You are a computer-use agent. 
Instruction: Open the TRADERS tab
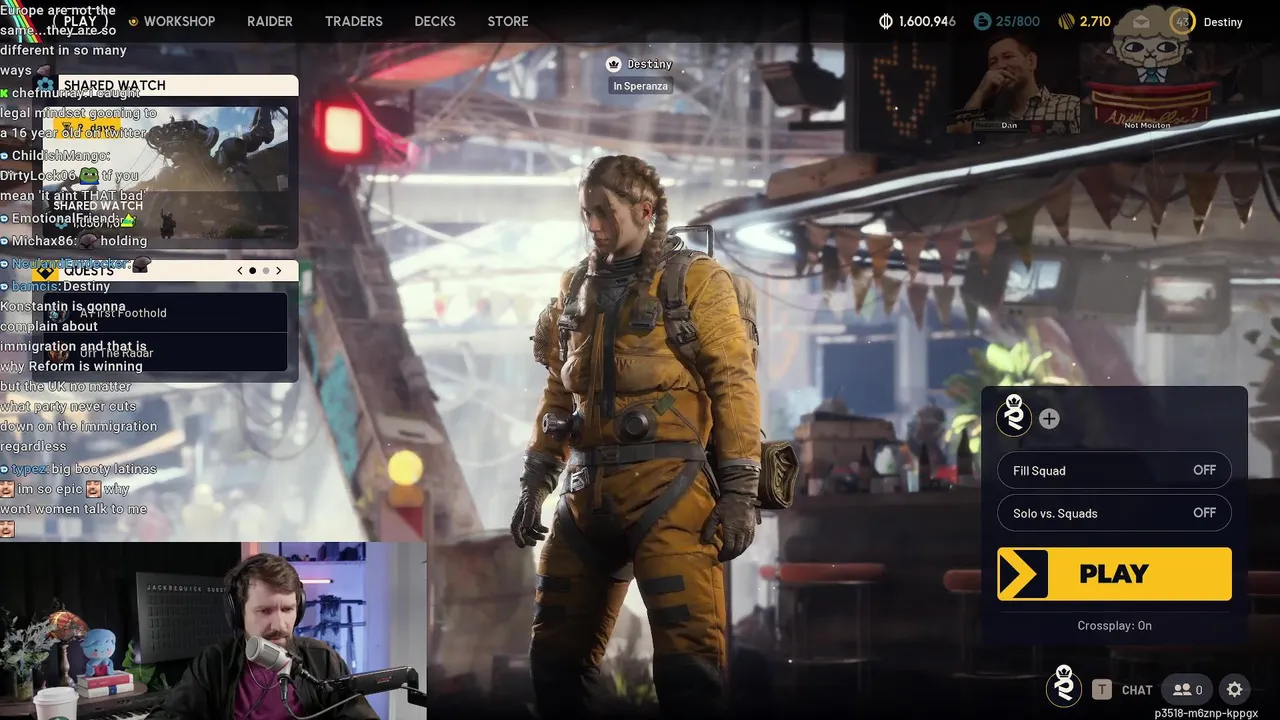(x=354, y=21)
